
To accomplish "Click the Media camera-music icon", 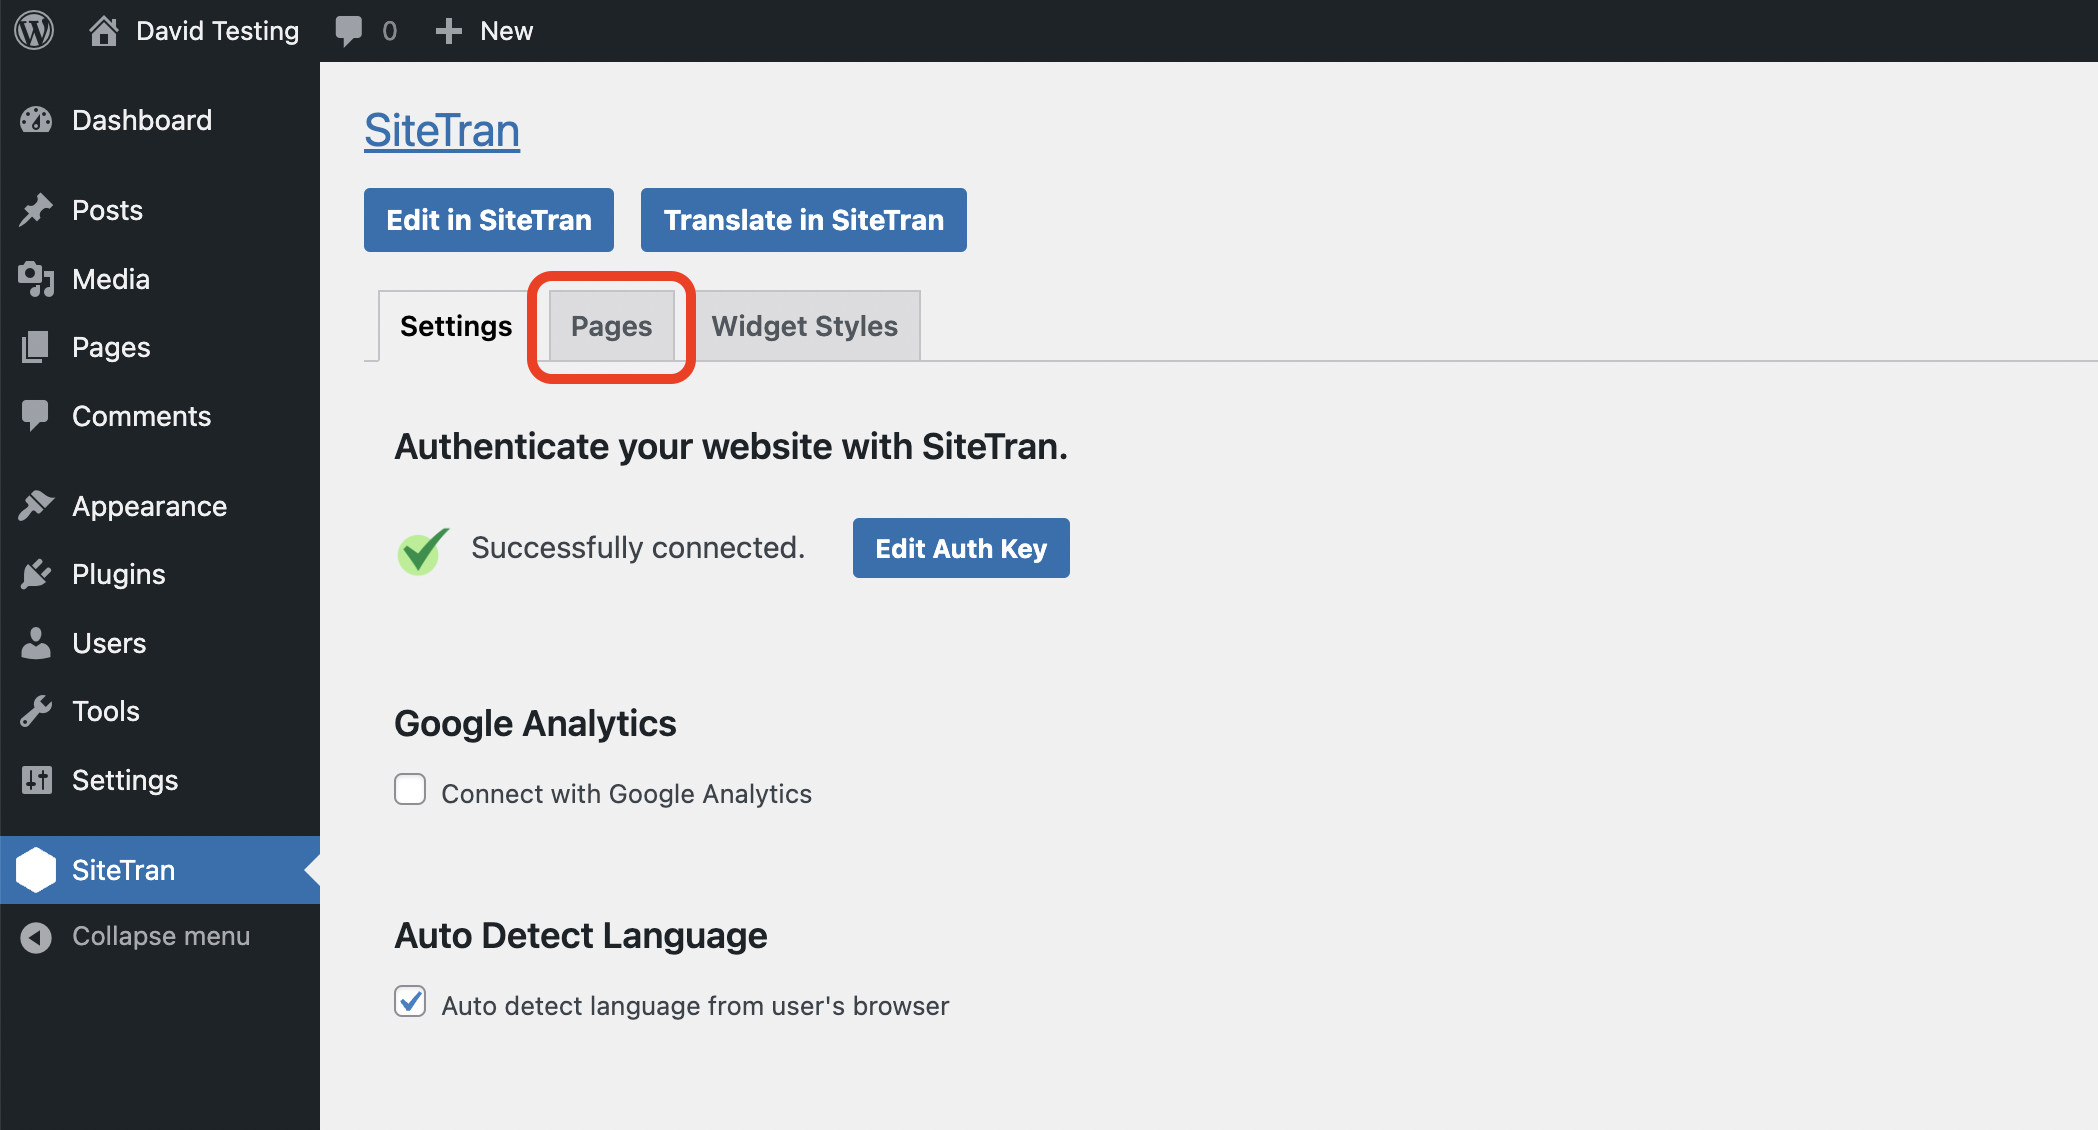I will 36,279.
